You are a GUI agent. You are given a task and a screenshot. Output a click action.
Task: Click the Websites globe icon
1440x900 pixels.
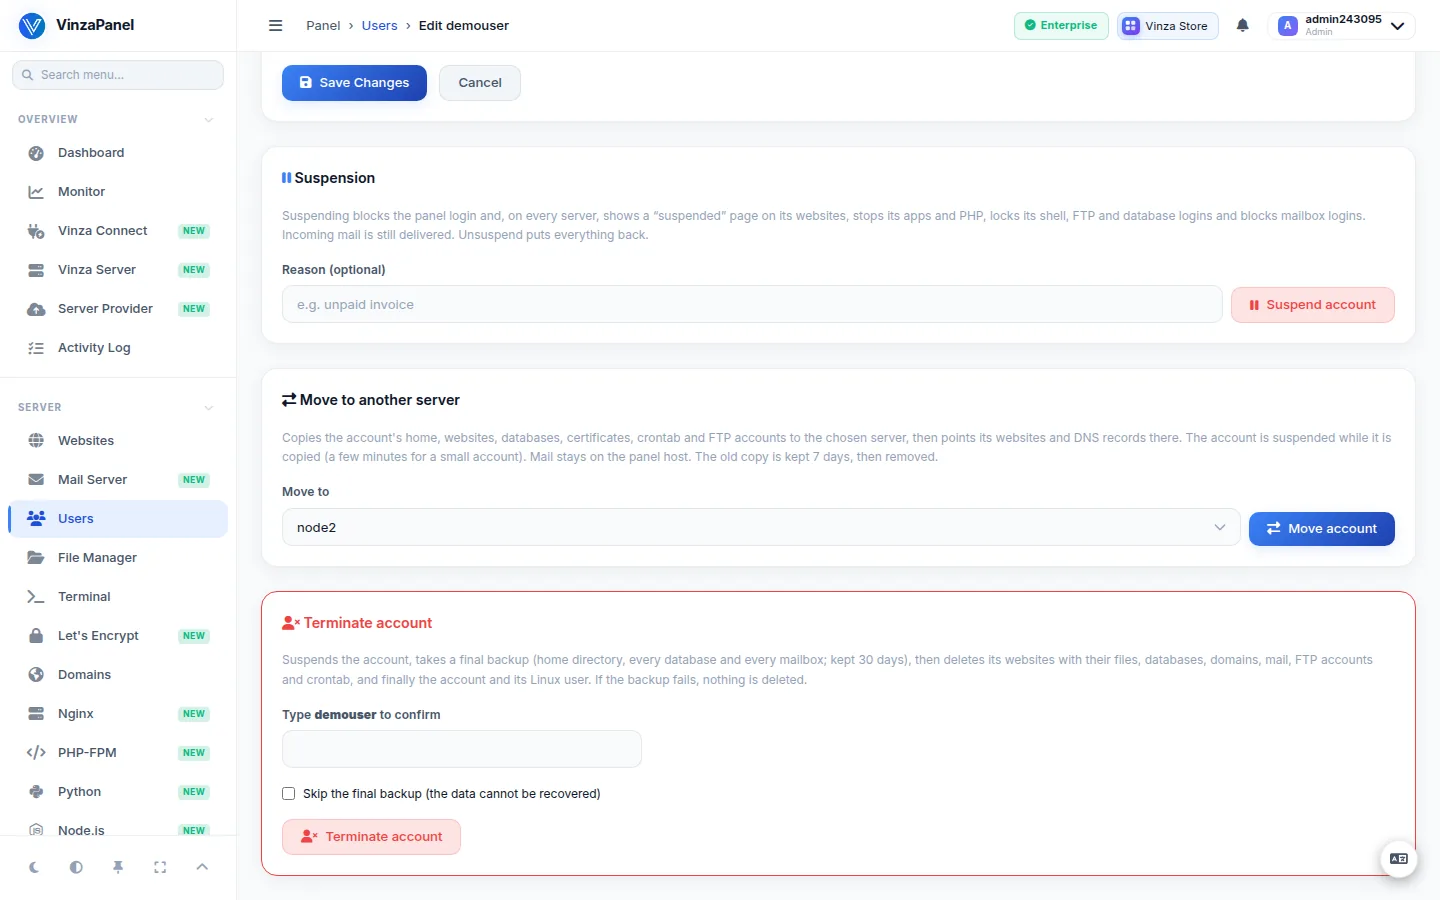pyautogui.click(x=36, y=441)
